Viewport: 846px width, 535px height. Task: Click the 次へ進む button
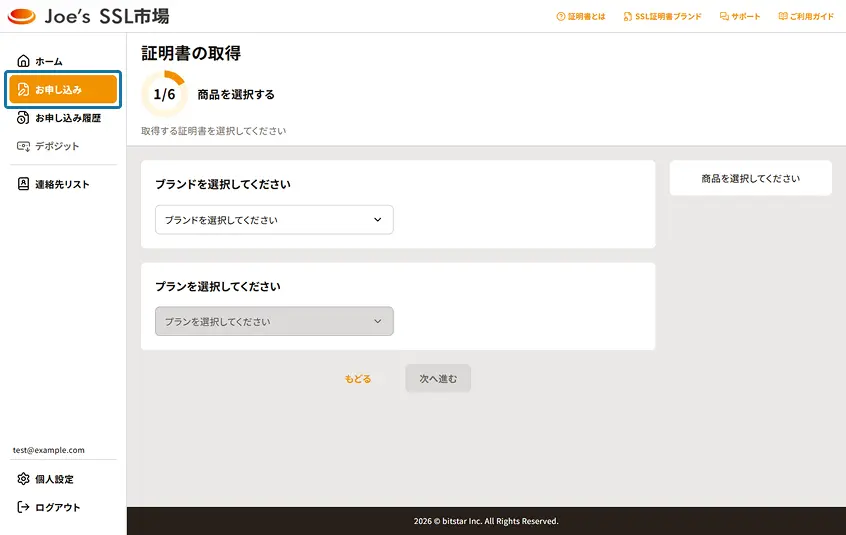tap(438, 379)
